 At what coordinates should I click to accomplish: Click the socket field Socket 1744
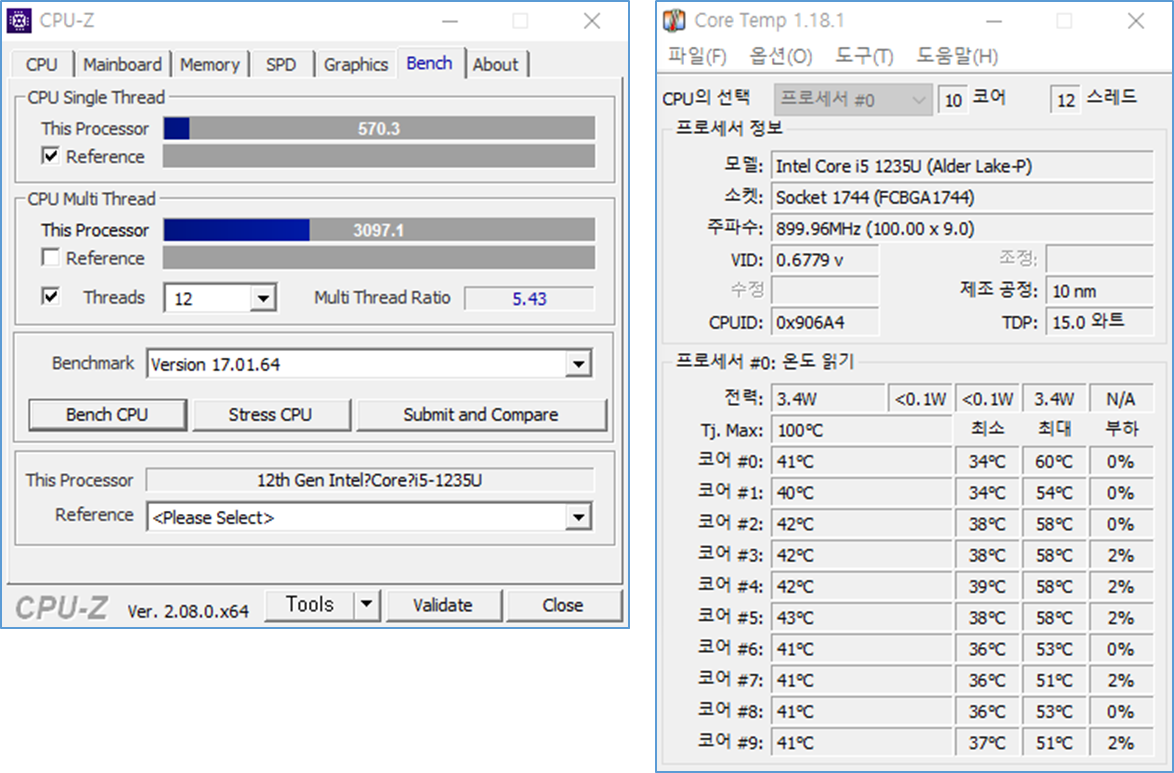click(x=961, y=197)
